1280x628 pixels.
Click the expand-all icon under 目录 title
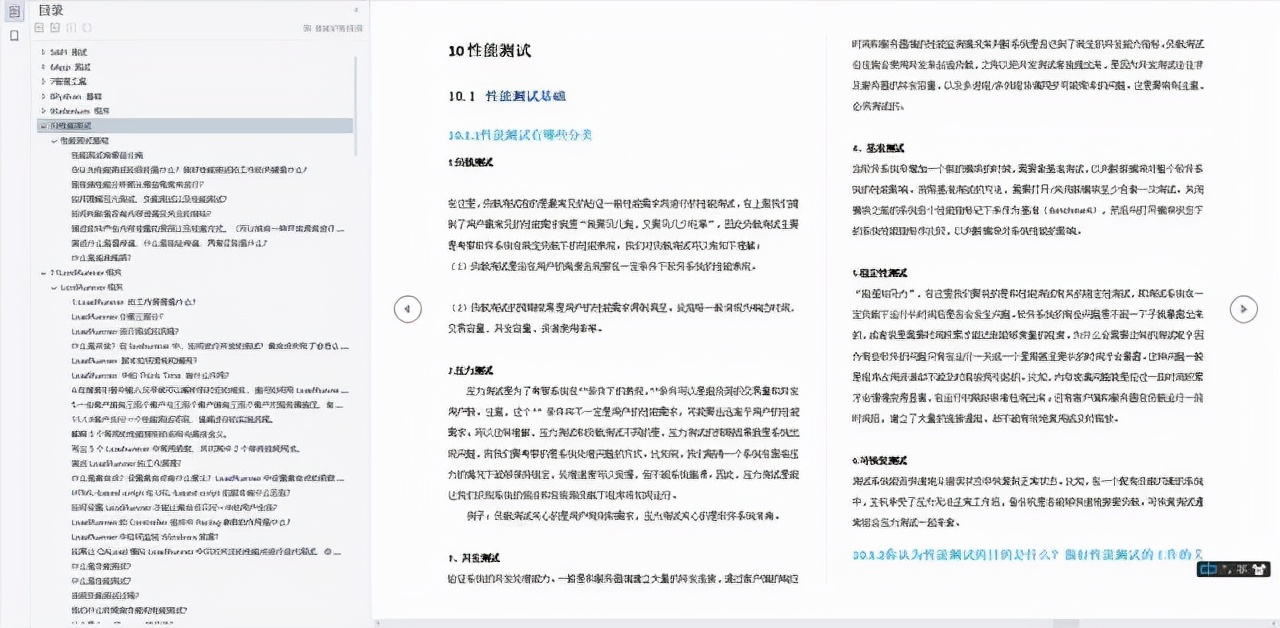(40, 28)
